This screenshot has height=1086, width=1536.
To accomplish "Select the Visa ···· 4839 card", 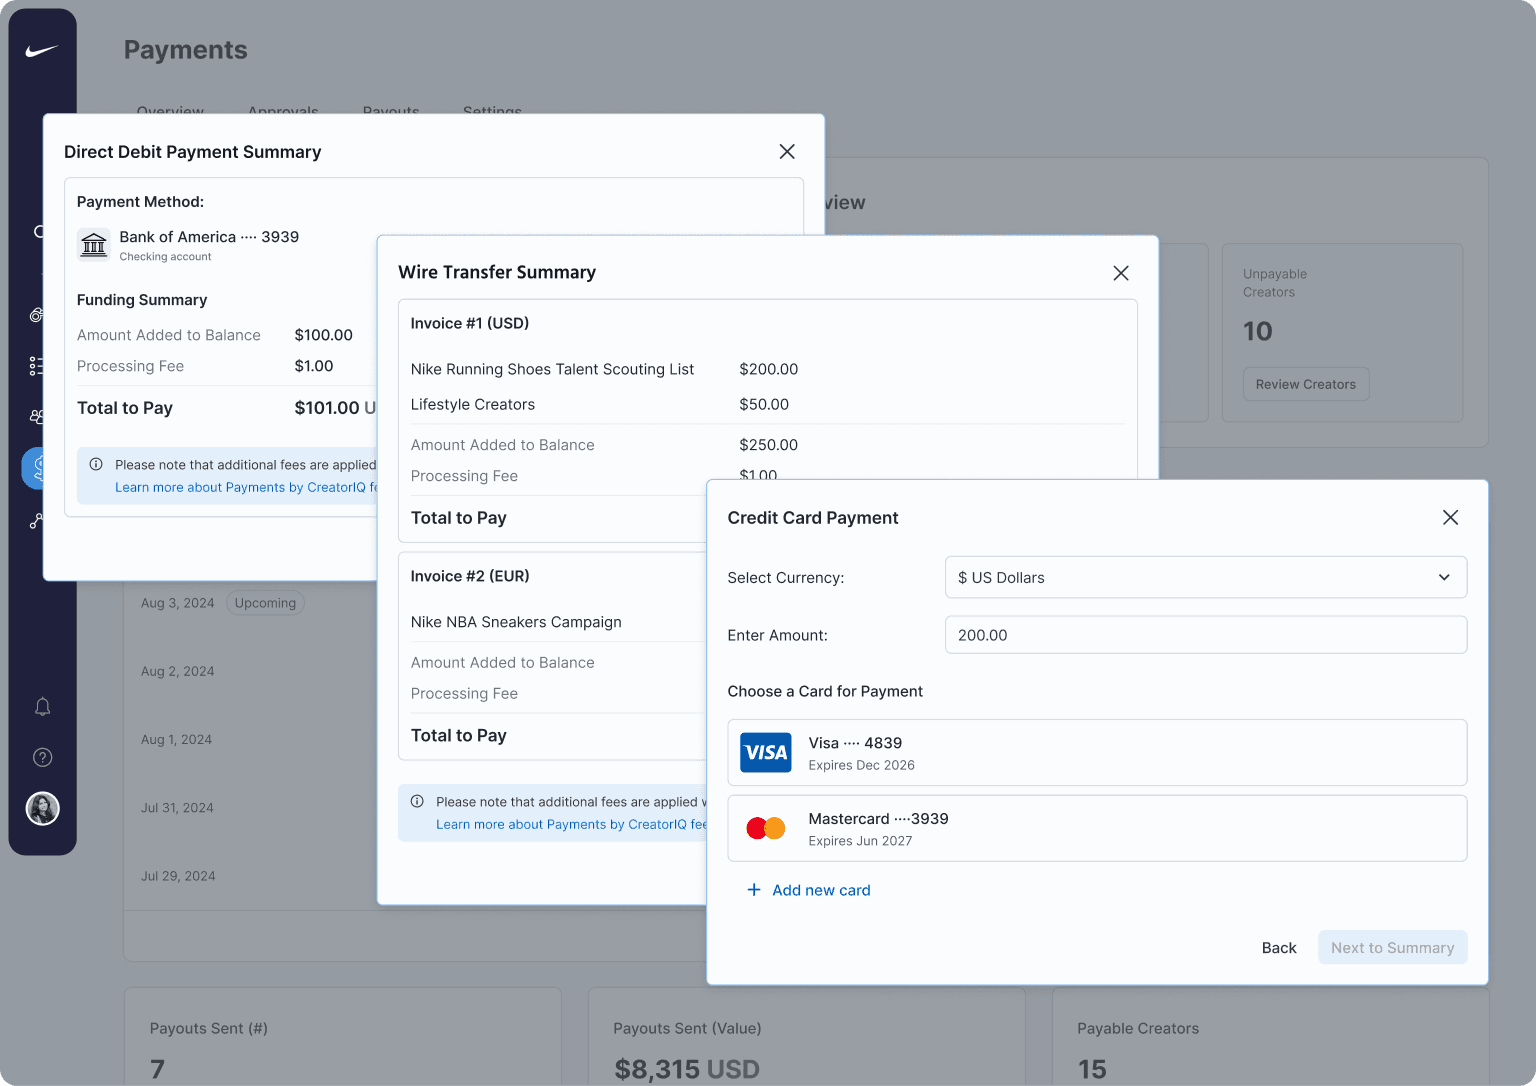I will tap(1097, 753).
